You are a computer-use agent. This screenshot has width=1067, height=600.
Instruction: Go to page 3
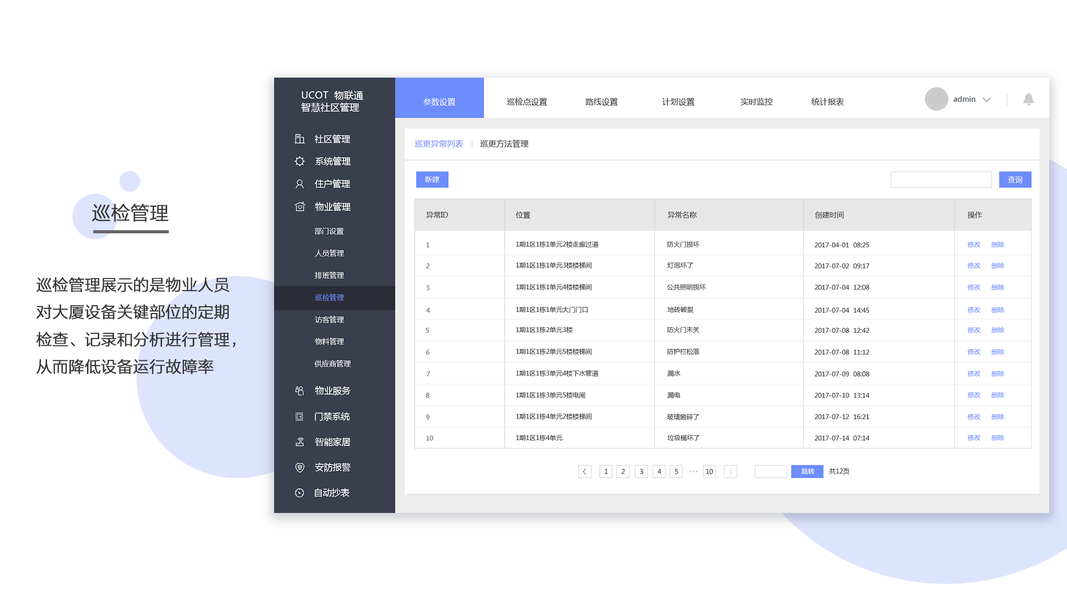click(x=641, y=471)
